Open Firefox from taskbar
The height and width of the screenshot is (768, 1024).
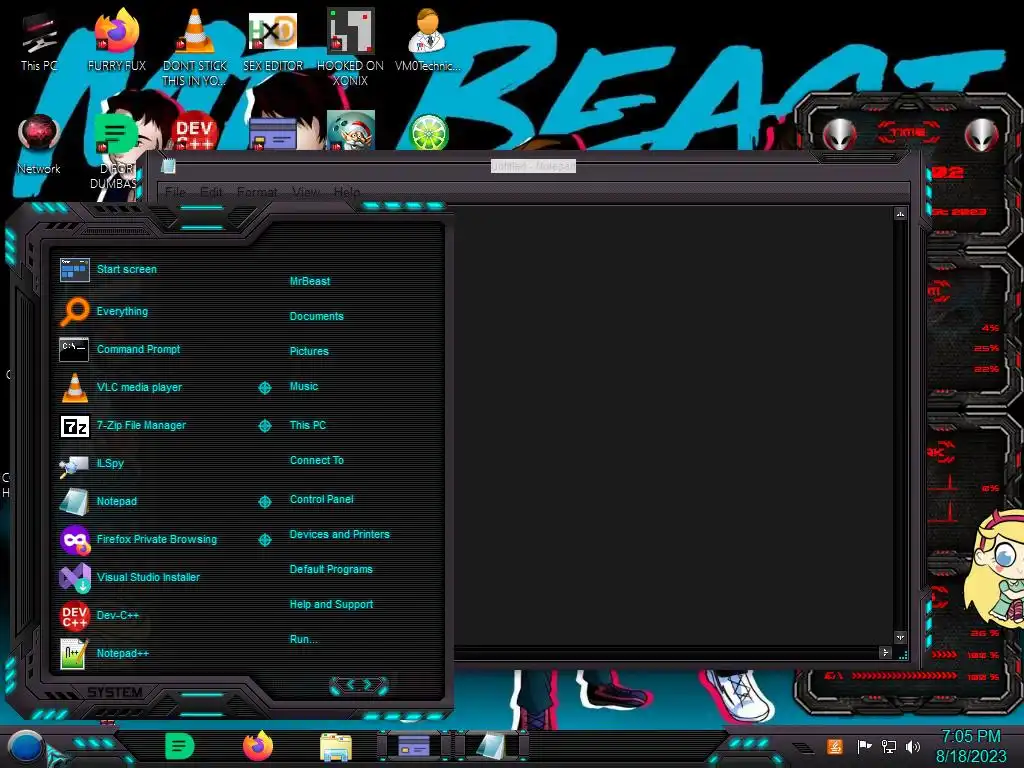258,746
